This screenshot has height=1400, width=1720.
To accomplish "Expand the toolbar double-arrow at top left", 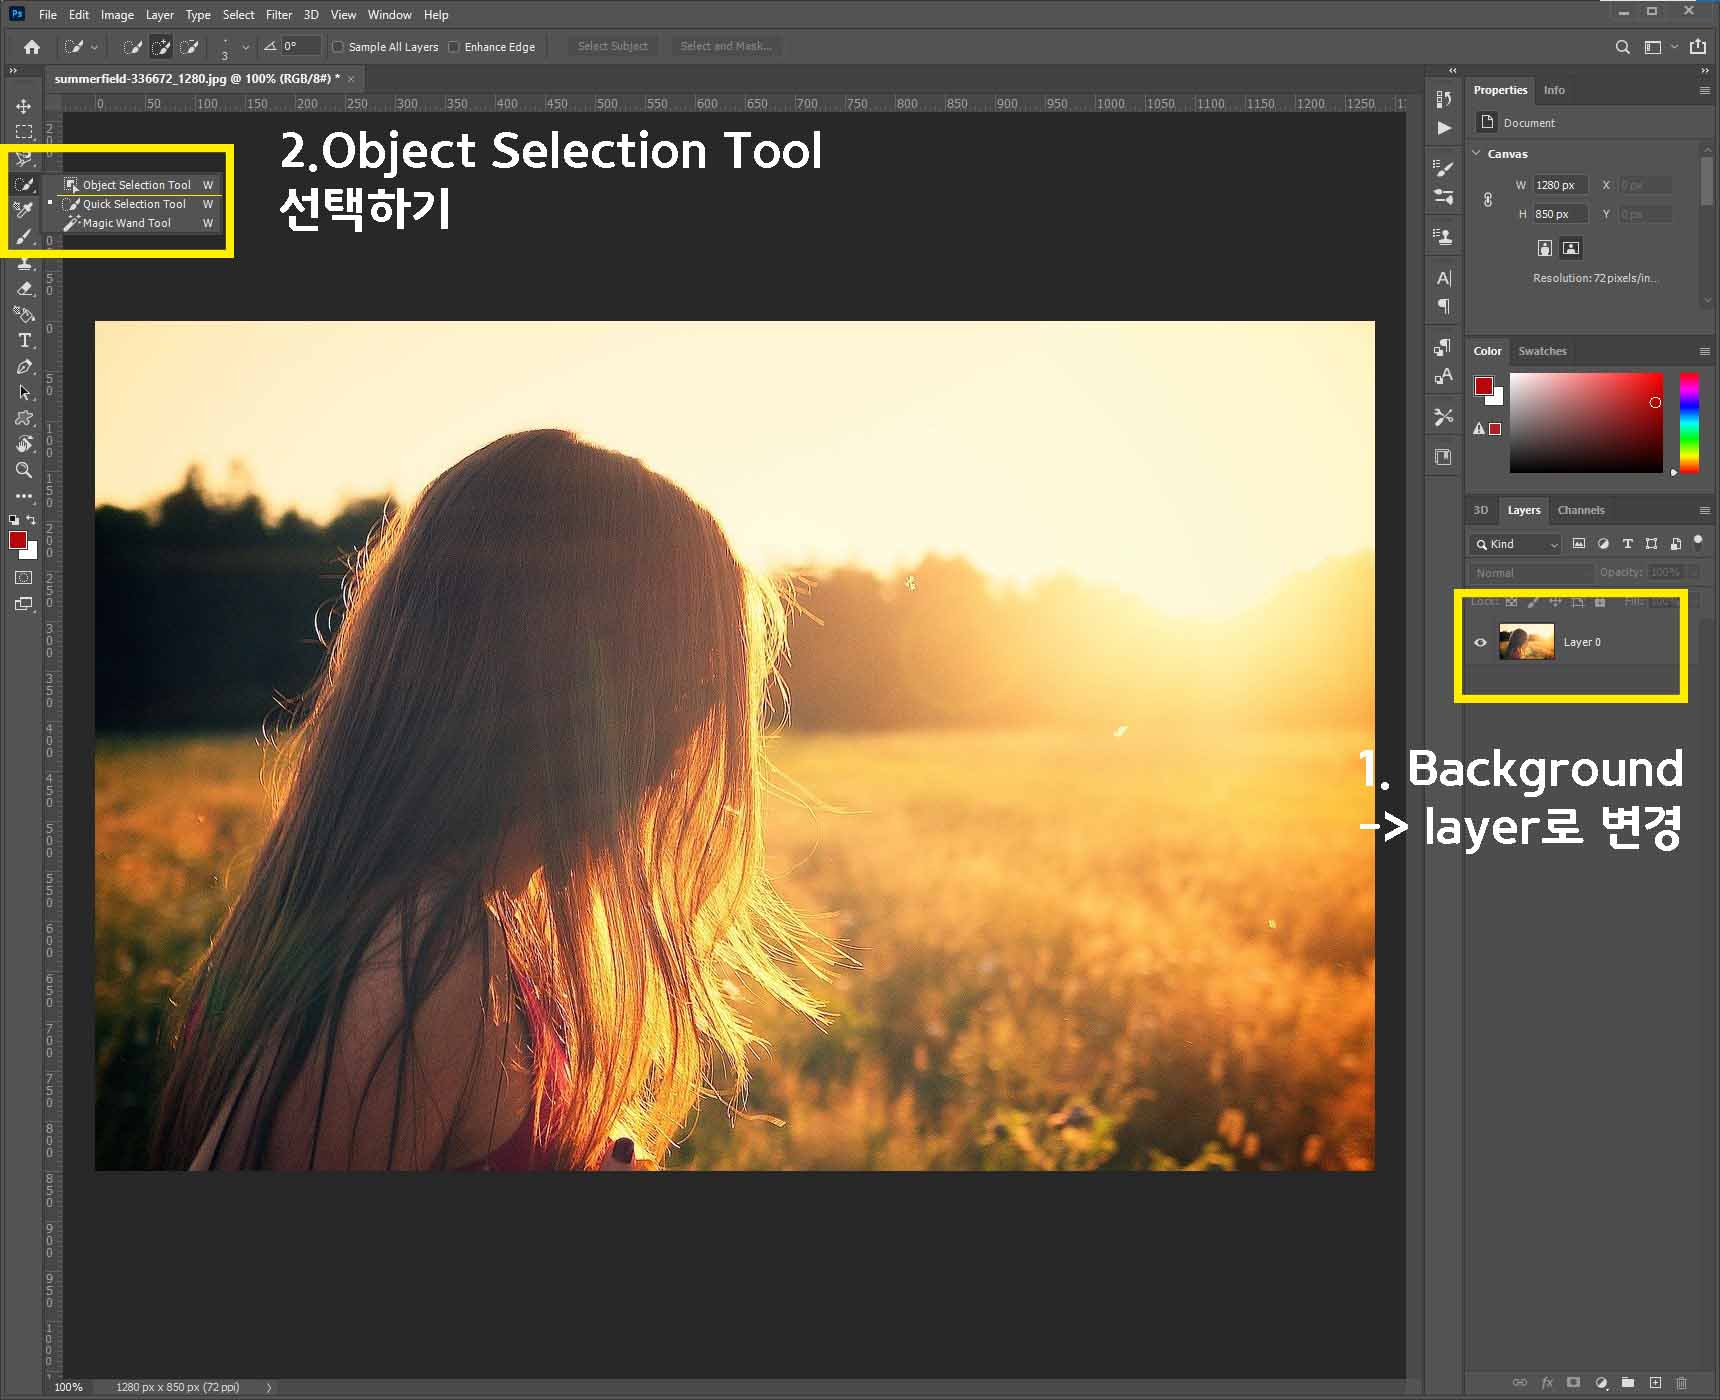I will click(x=13, y=71).
